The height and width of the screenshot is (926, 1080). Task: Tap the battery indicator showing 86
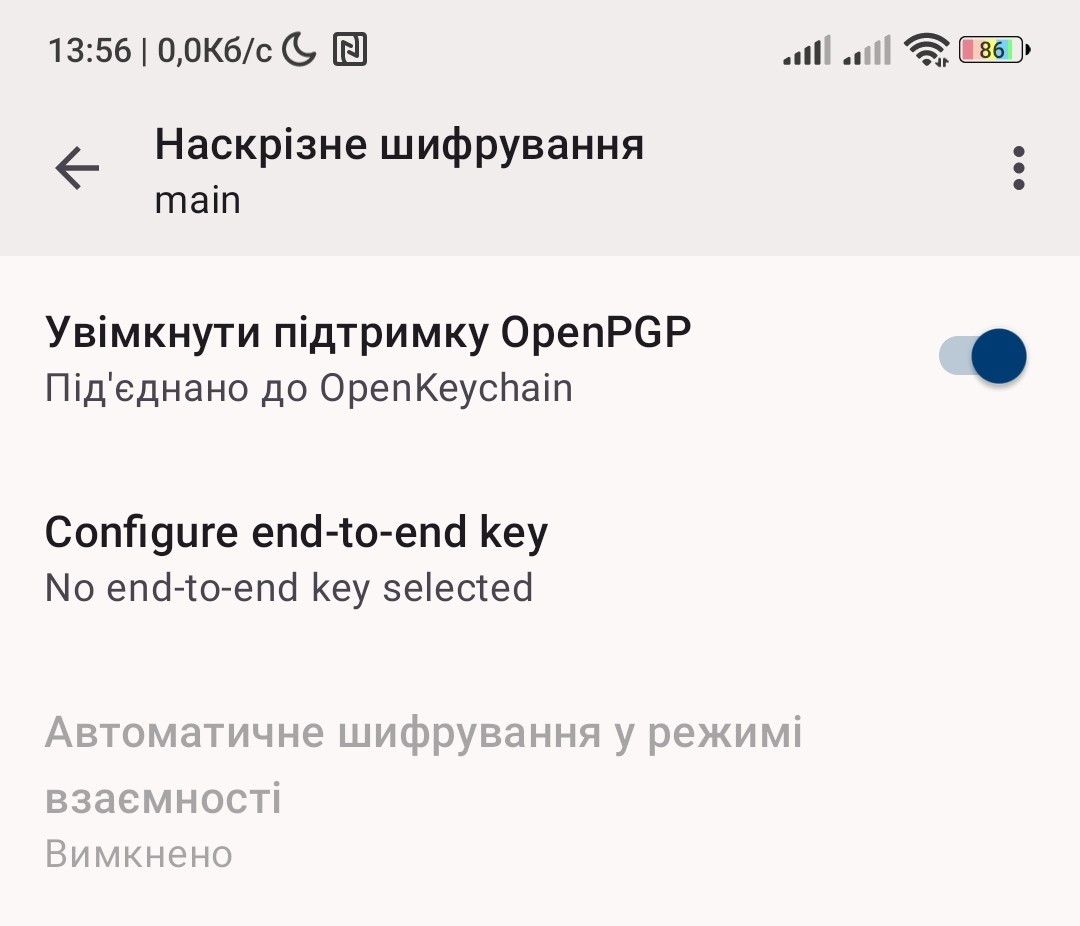coord(995,50)
